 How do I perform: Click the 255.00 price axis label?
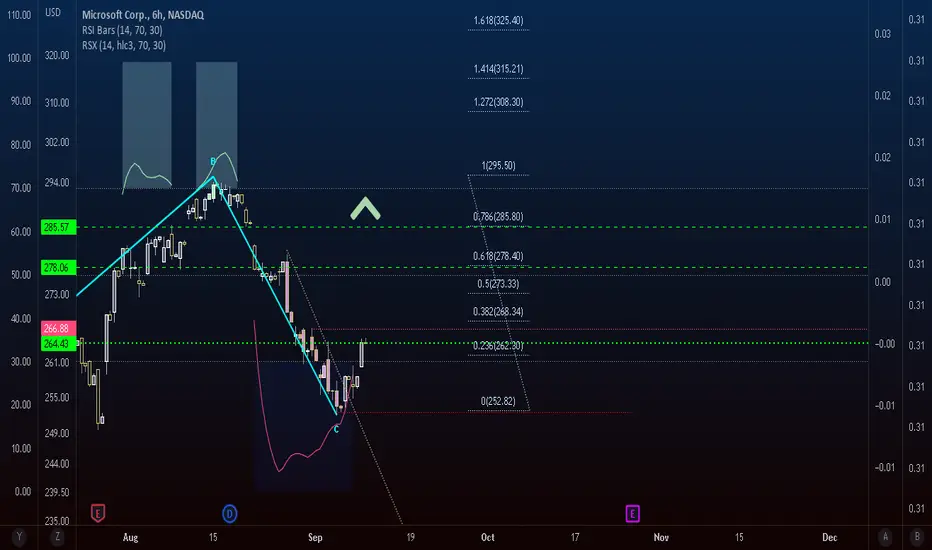57,398
